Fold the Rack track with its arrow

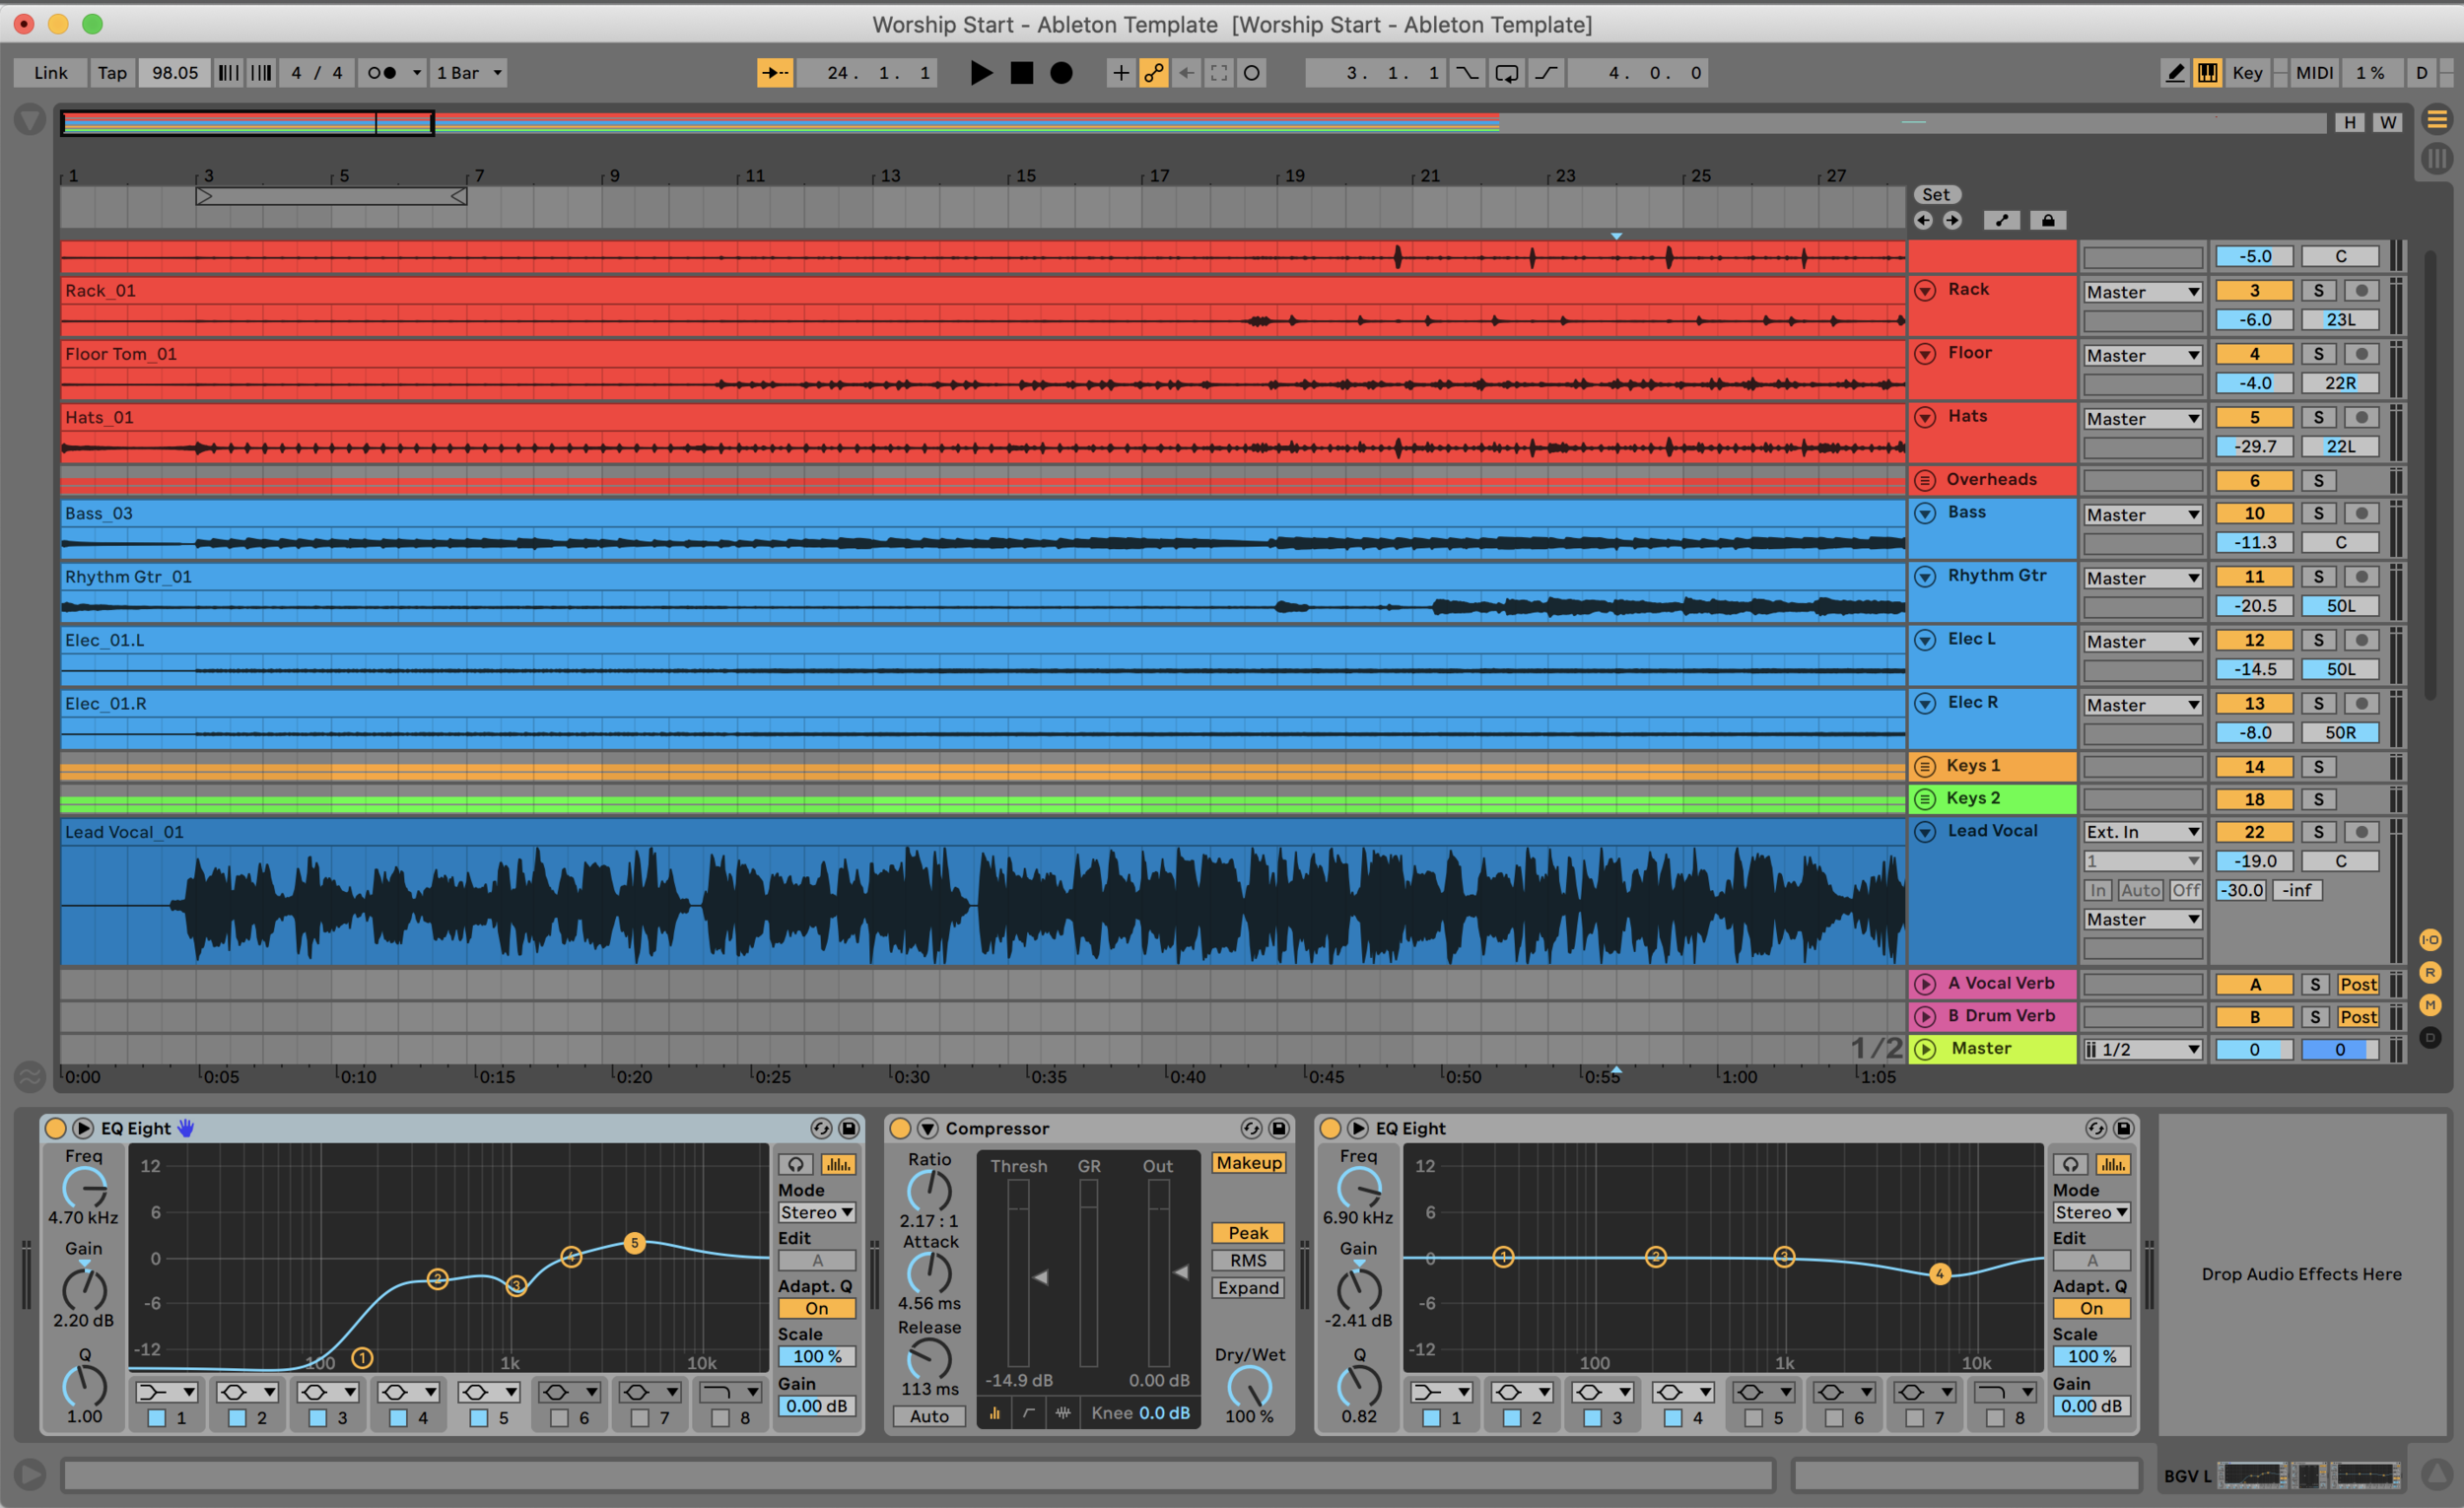[x=1924, y=291]
